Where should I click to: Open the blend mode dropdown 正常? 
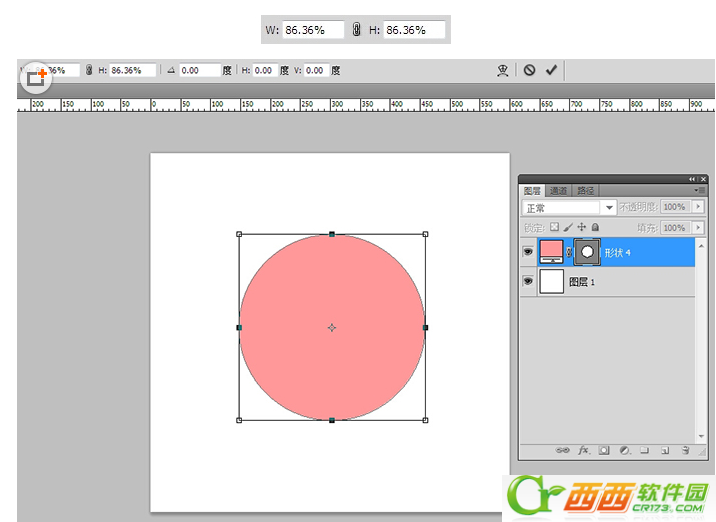(569, 208)
